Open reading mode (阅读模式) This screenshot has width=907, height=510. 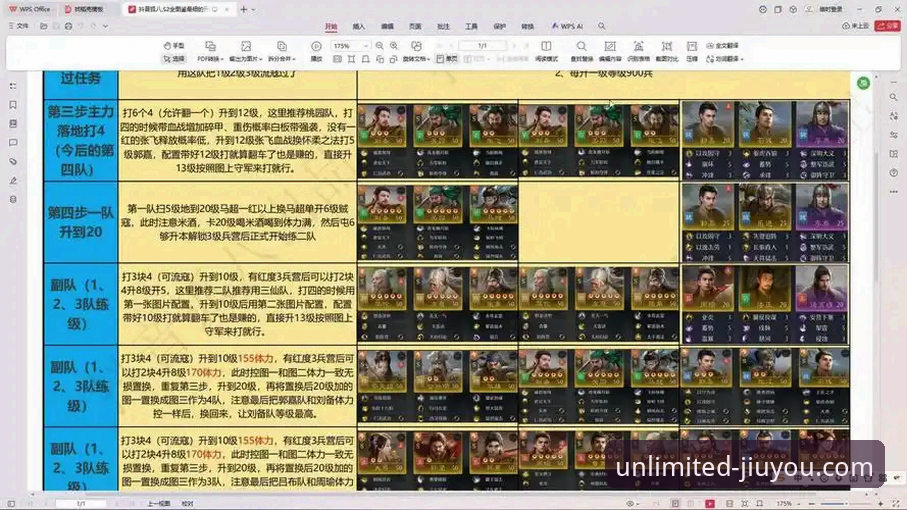[546, 51]
